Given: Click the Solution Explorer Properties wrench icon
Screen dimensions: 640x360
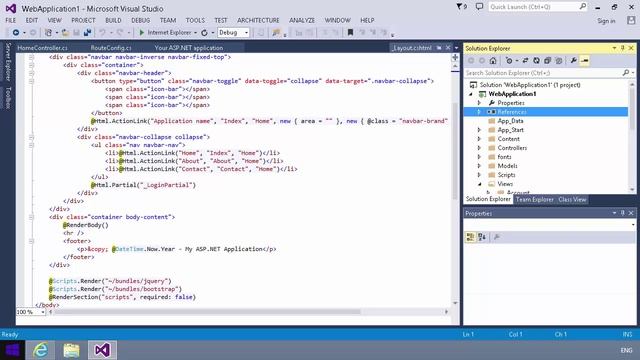Looking at the screenshot, I should [x=573, y=61].
